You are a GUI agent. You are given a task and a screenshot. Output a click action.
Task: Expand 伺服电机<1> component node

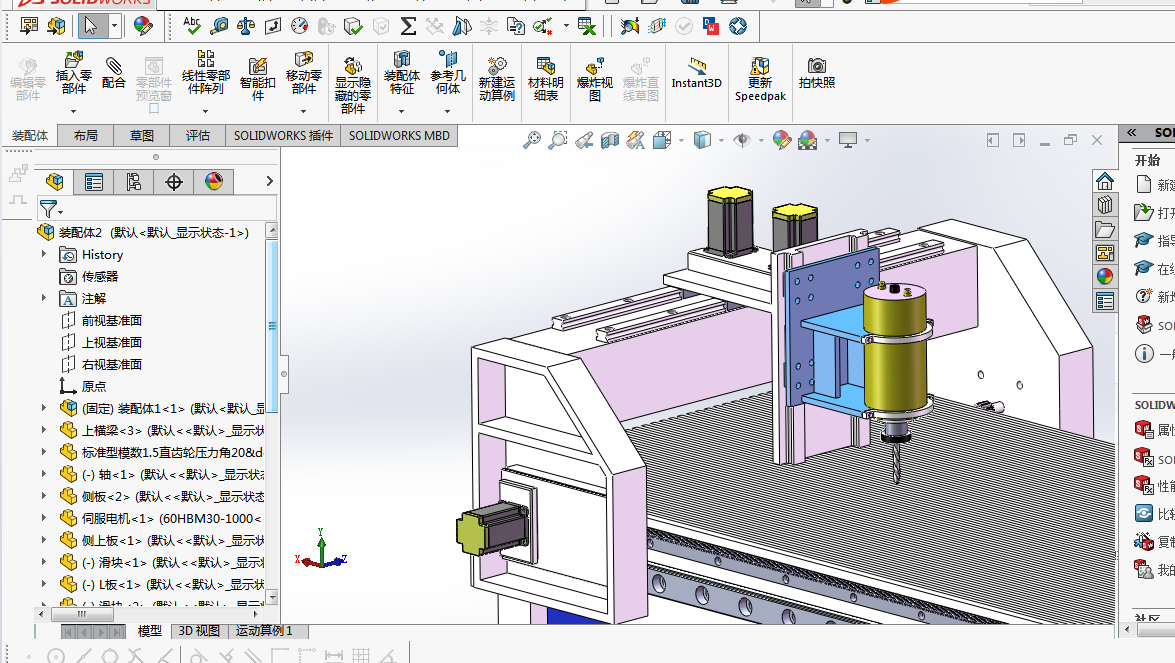click(x=43, y=518)
